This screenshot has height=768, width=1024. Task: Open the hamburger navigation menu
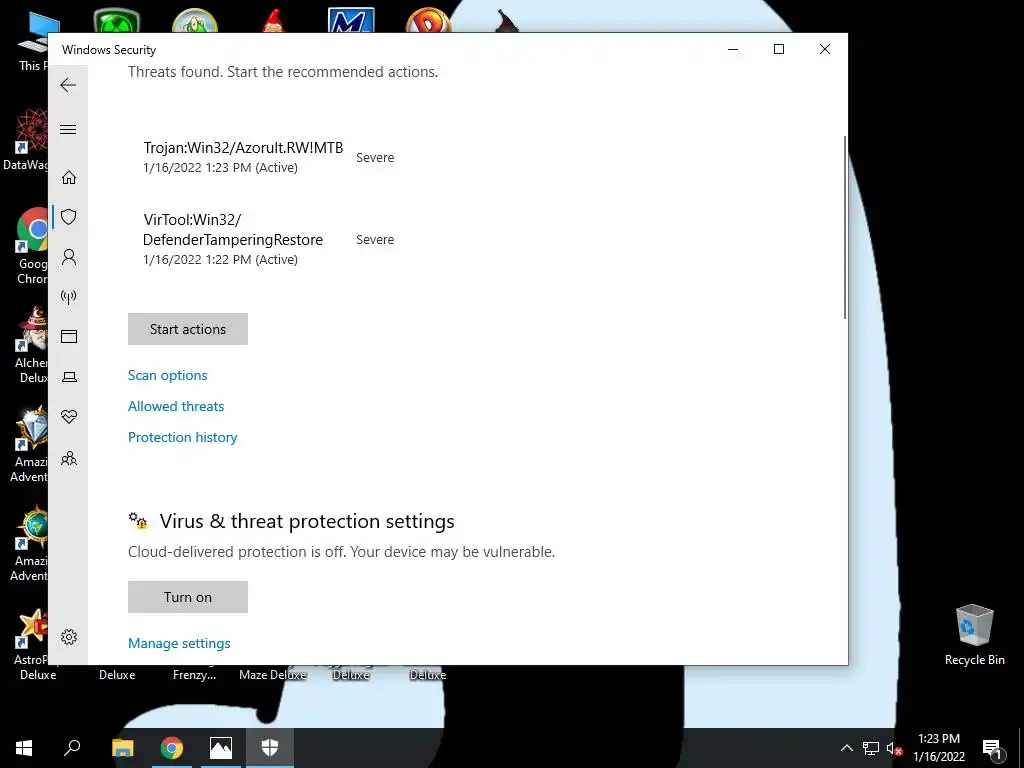click(68, 129)
